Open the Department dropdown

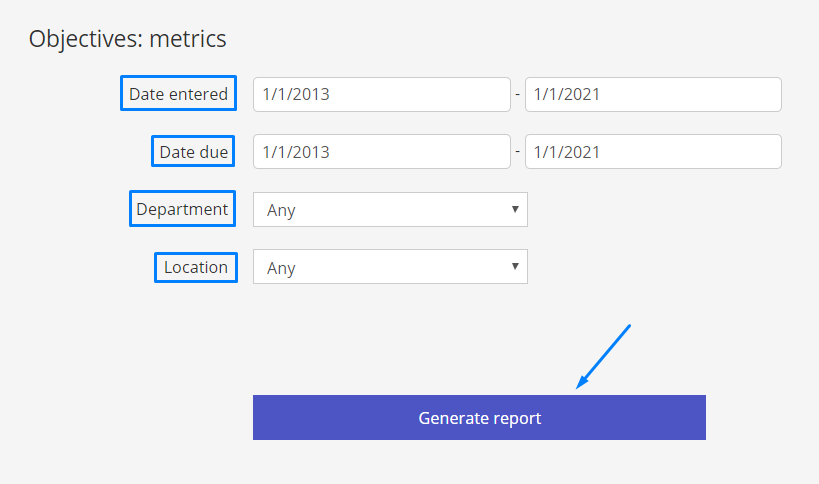390,209
